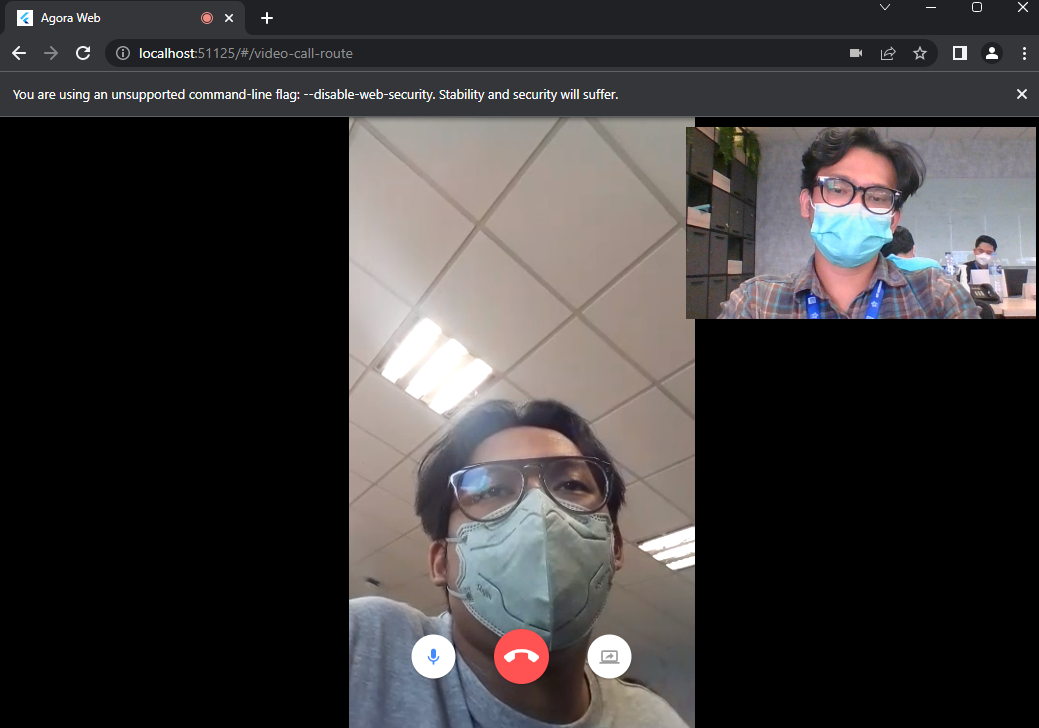Open the share icon in the toolbar

click(x=888, y=53)
